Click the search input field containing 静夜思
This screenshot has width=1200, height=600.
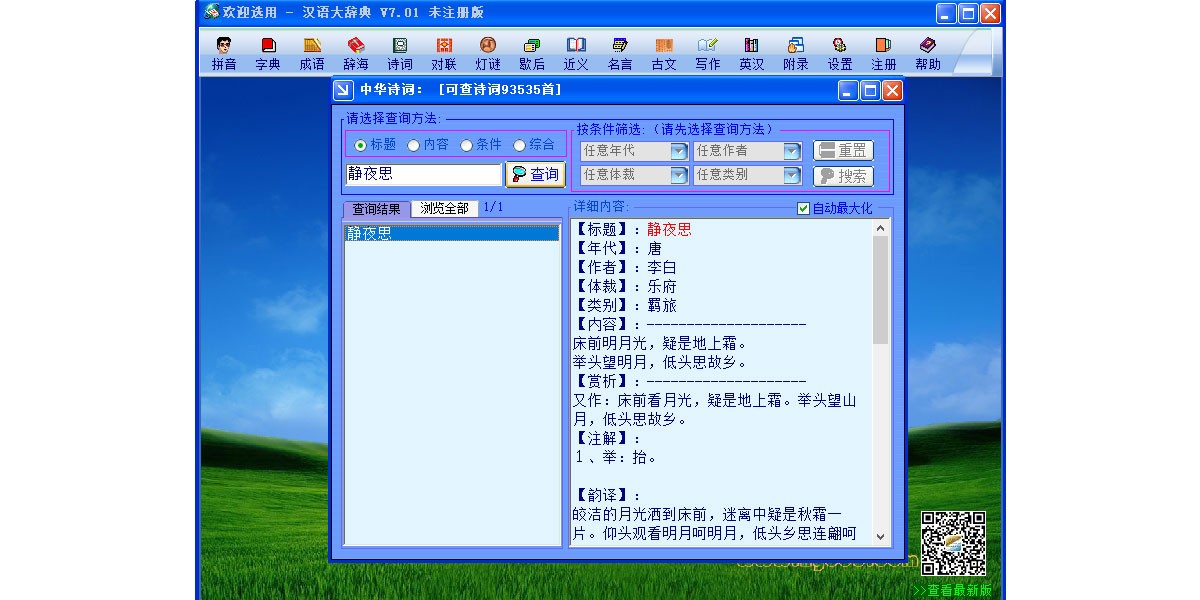424,174
